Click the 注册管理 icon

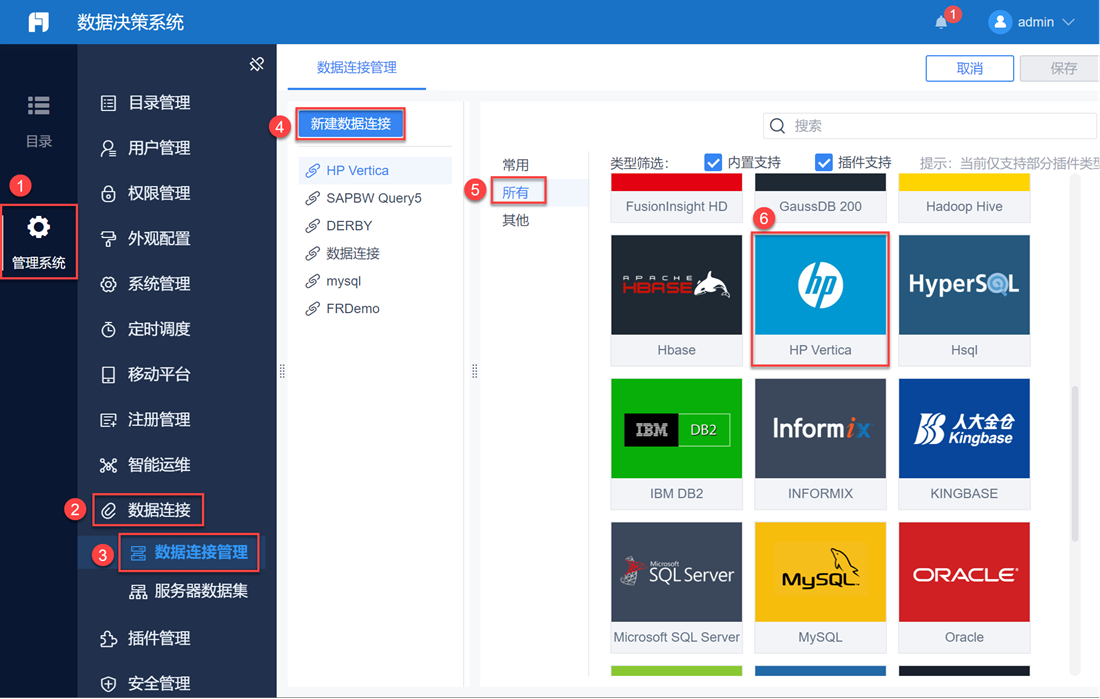click(x=108, y=420)
